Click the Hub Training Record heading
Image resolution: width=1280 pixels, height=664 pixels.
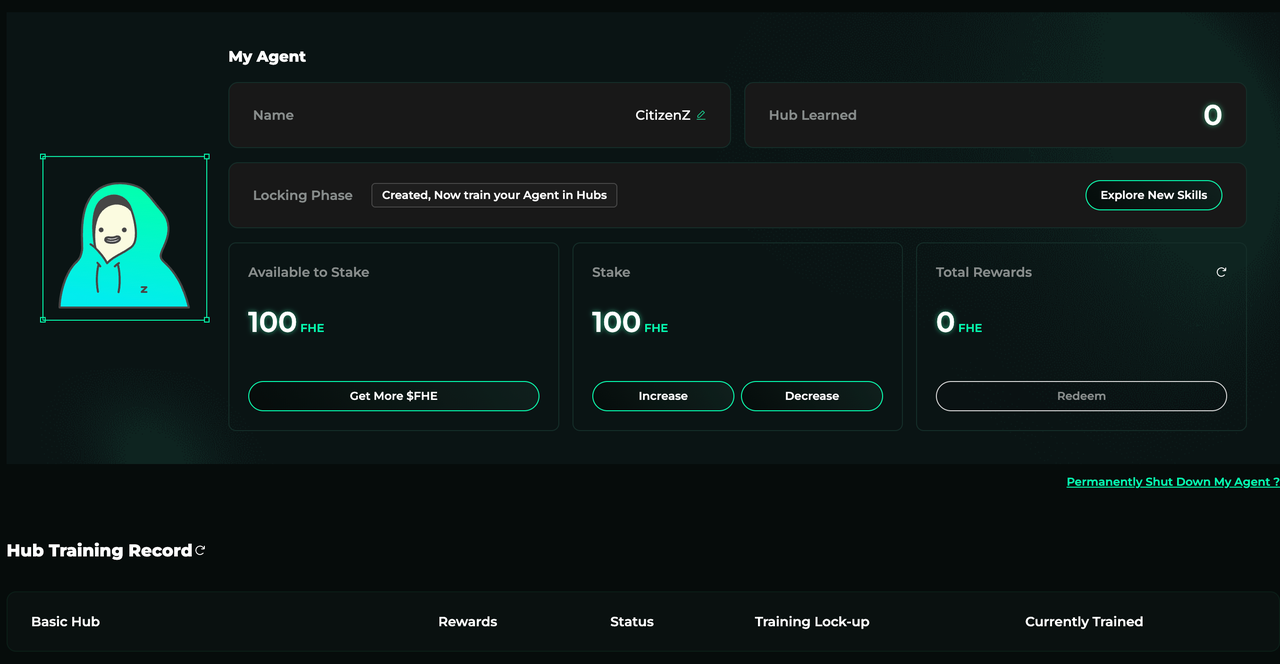99,550
